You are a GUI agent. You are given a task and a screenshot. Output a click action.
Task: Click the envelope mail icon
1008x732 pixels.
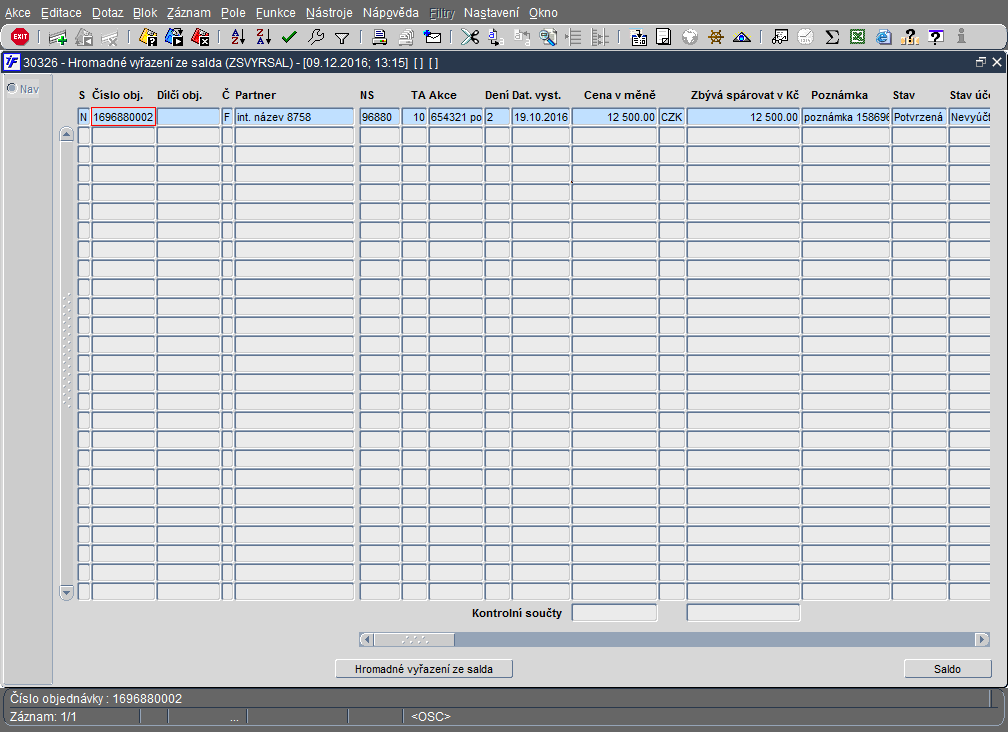433,37
